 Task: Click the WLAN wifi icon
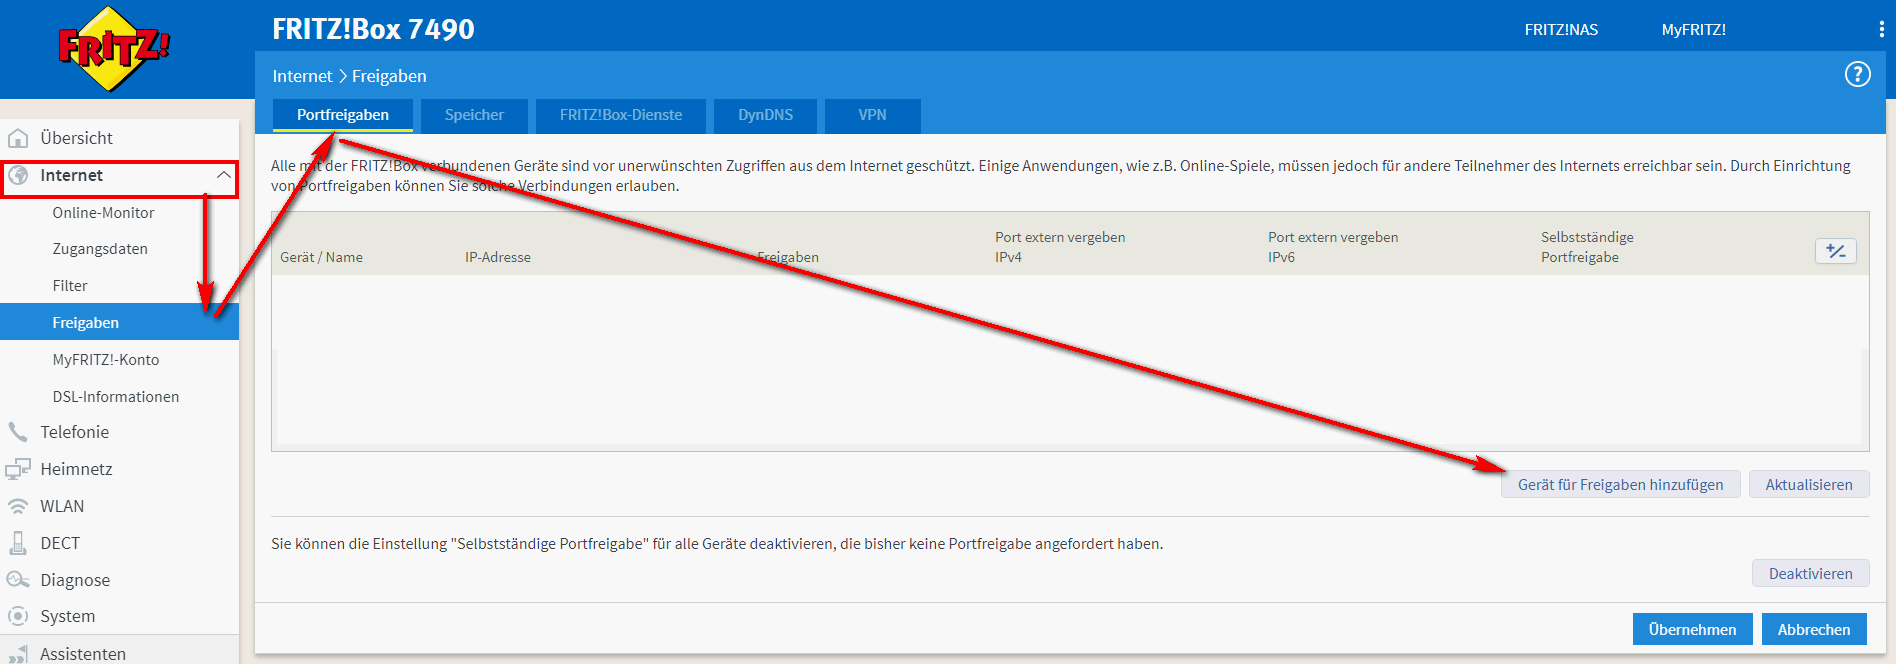18,506
